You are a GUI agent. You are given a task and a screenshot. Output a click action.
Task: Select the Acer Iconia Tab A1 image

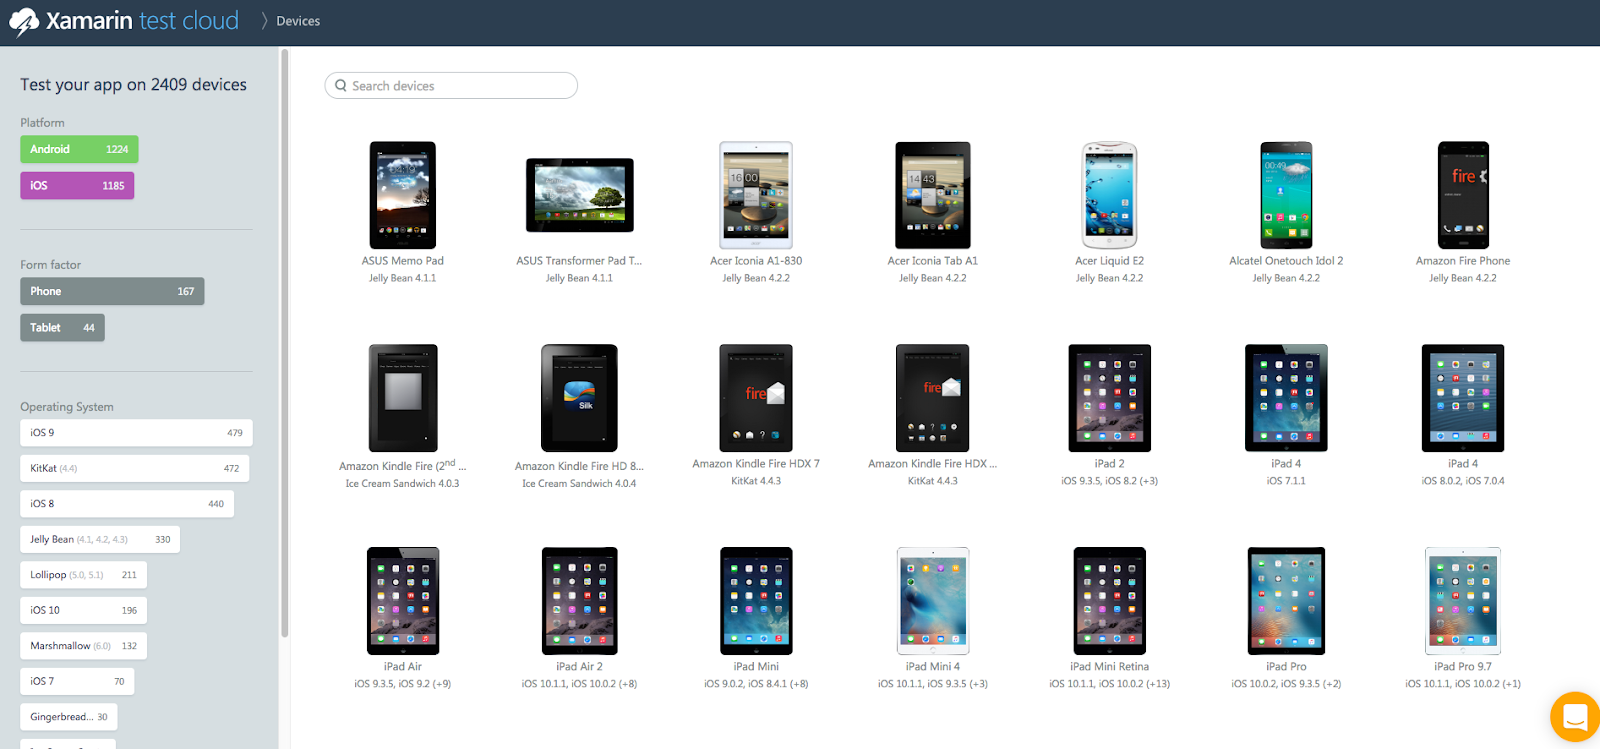[x=933, y=195]
